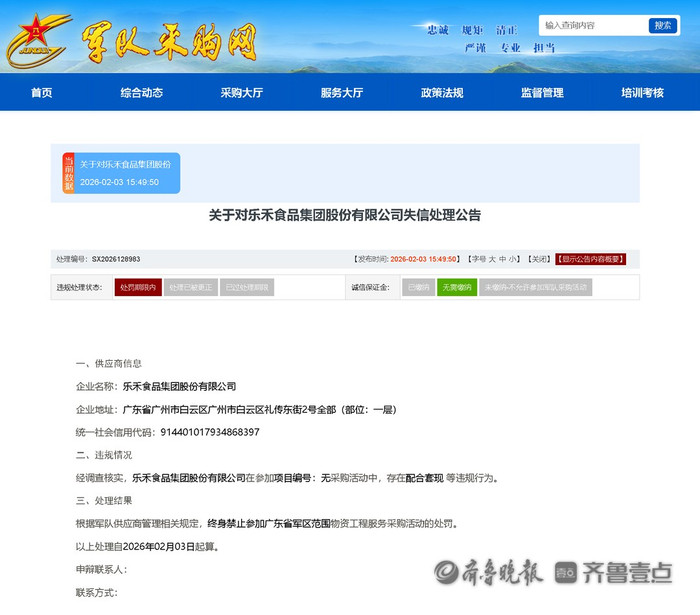Screen dimensions: 700x615
Task: Click the bold text 配合套现
Action: 425,478
